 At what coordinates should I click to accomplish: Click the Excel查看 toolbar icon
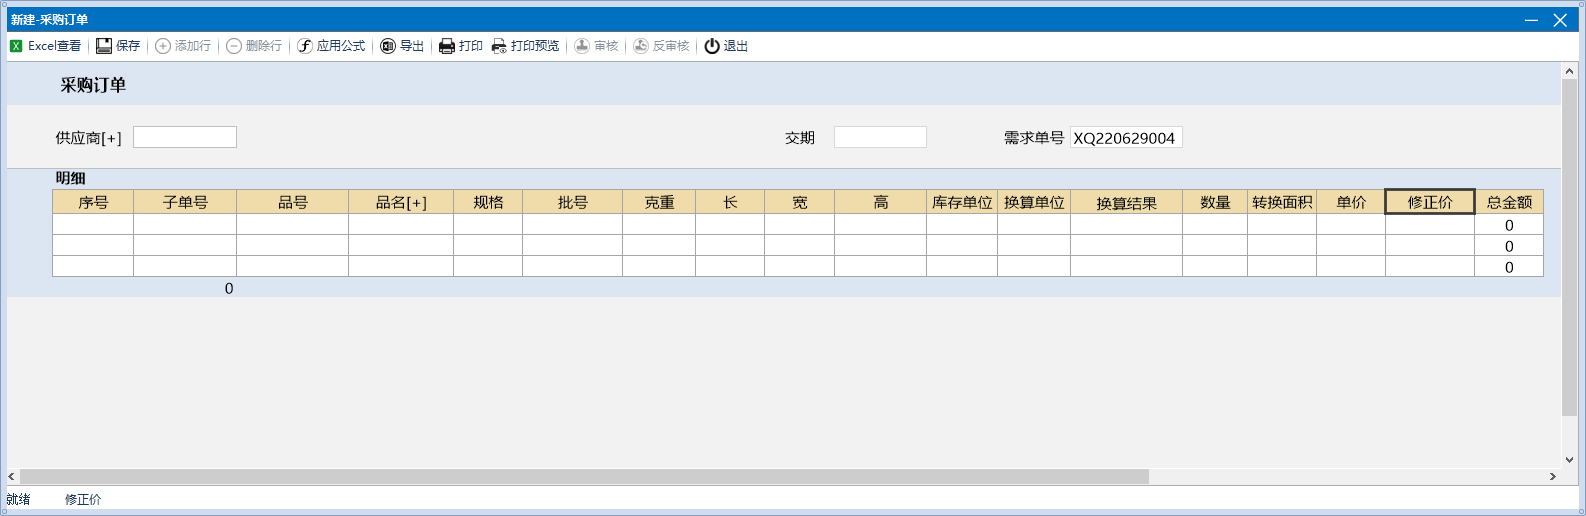[x=16, y=46]
